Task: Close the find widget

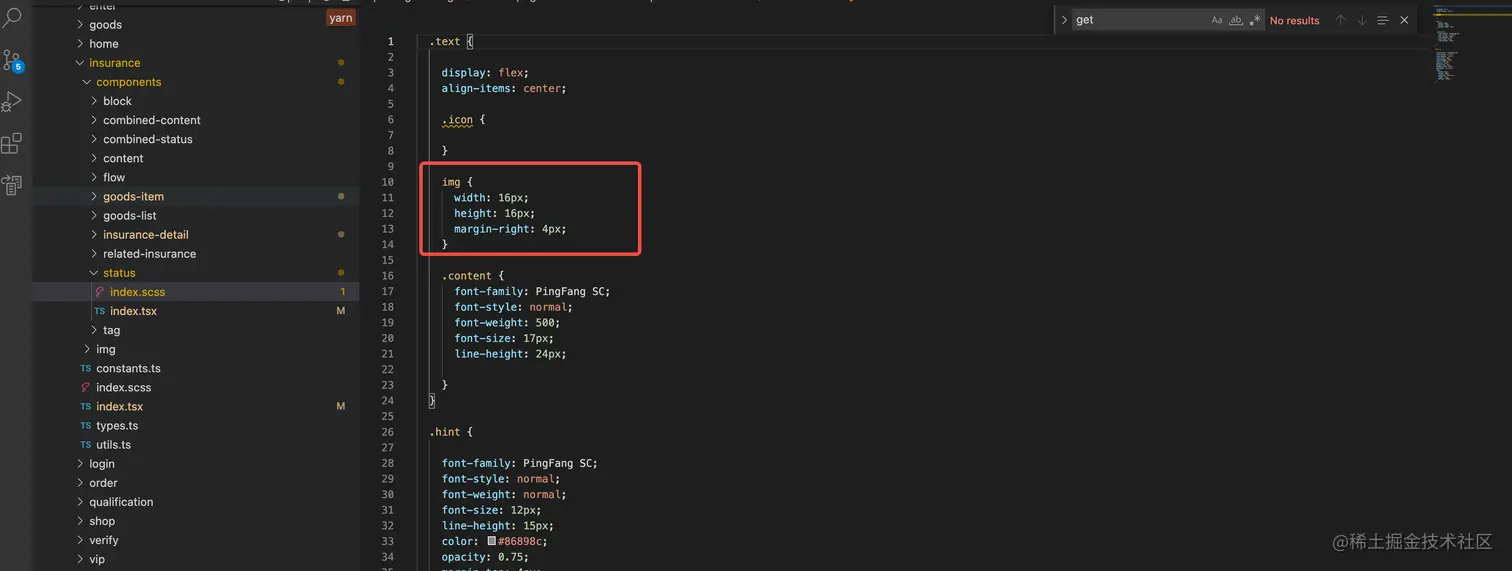Action: (1404, 20)
